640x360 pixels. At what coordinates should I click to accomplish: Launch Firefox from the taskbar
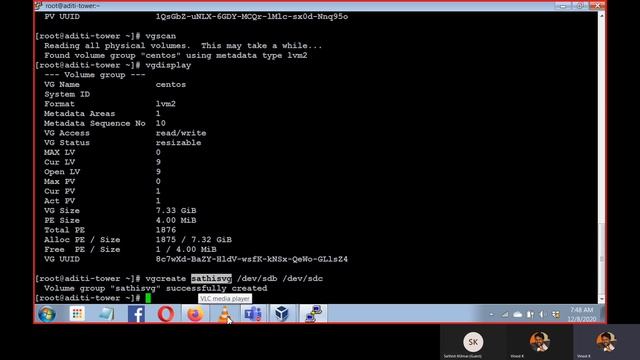click(x=195, y=314)
